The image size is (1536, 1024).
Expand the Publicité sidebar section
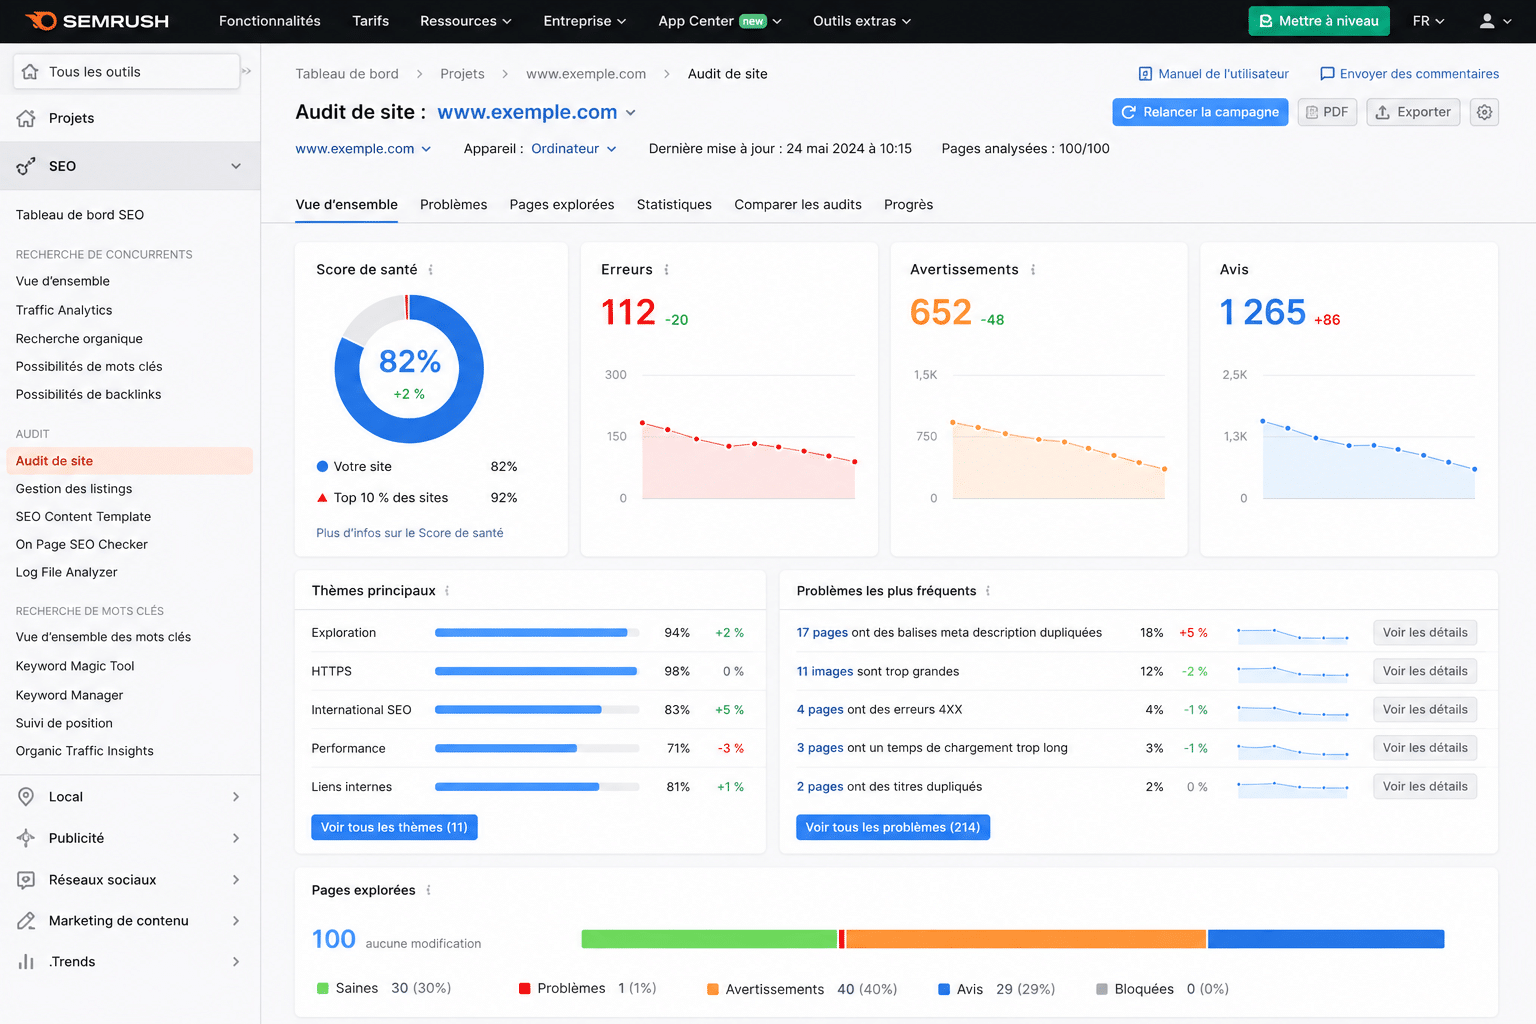(236, 838)
